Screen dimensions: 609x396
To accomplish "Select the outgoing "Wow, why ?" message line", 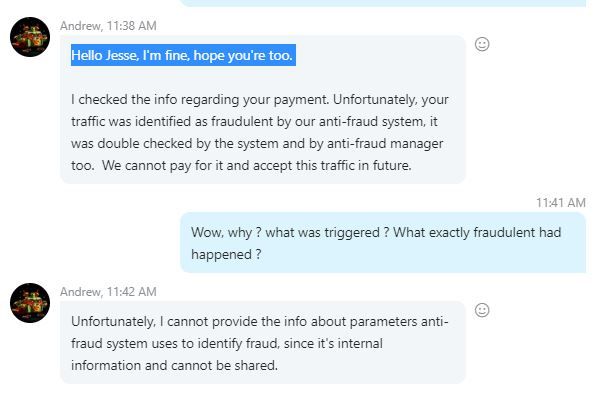I will pyautogui.click(x=376, y=233).
